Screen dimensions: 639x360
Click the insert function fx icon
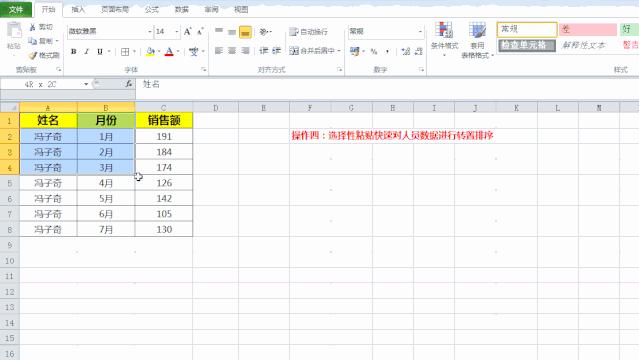(x=128, y=84)
